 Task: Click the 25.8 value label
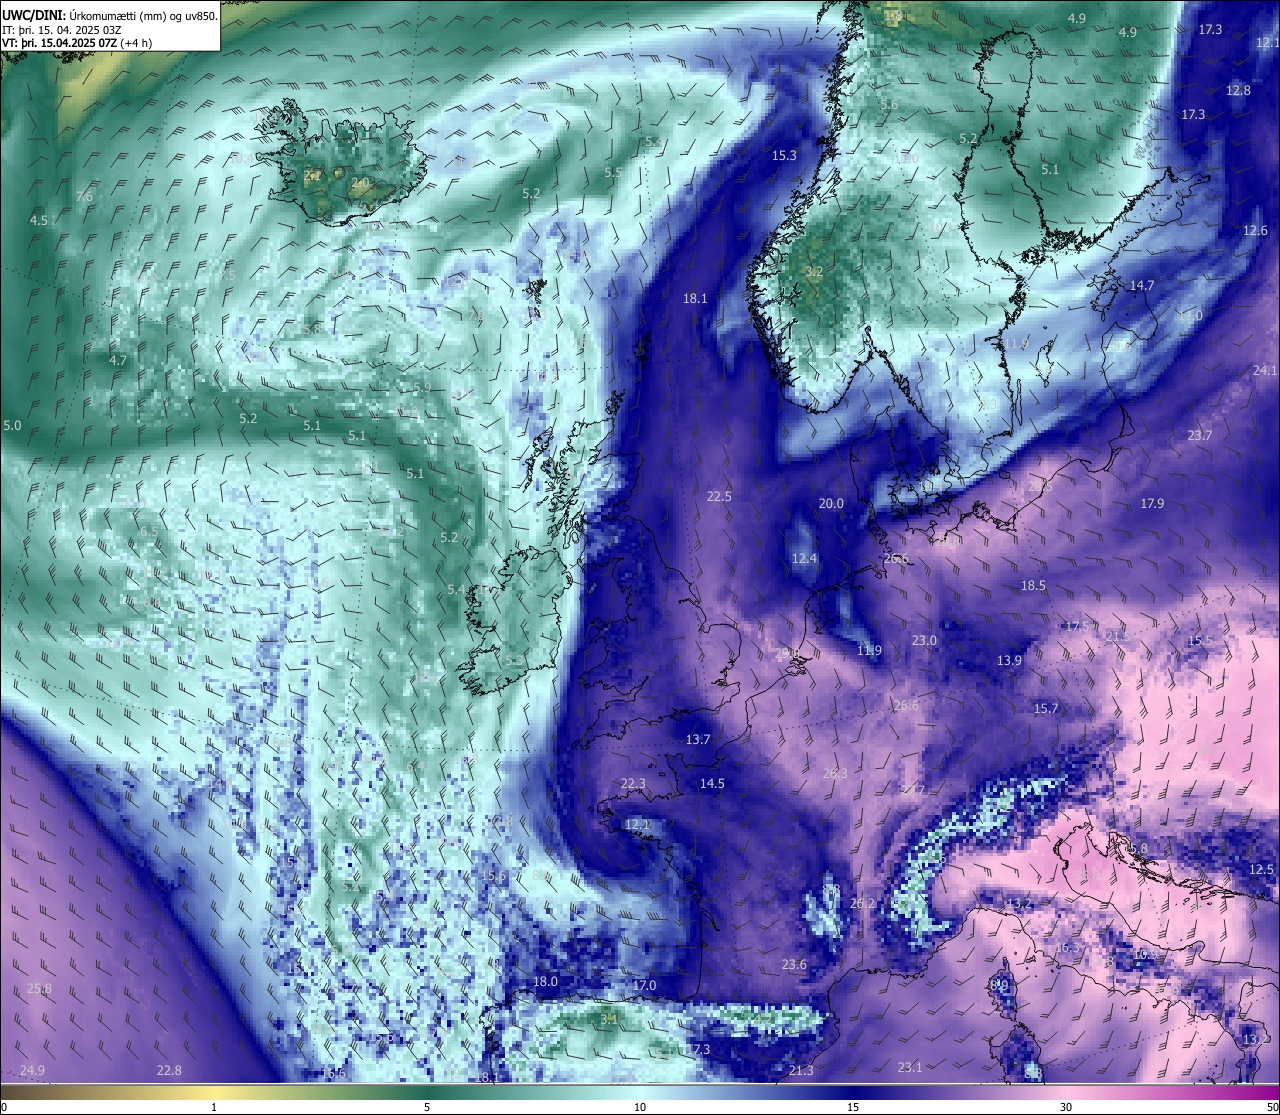click(x=38, y=988)
